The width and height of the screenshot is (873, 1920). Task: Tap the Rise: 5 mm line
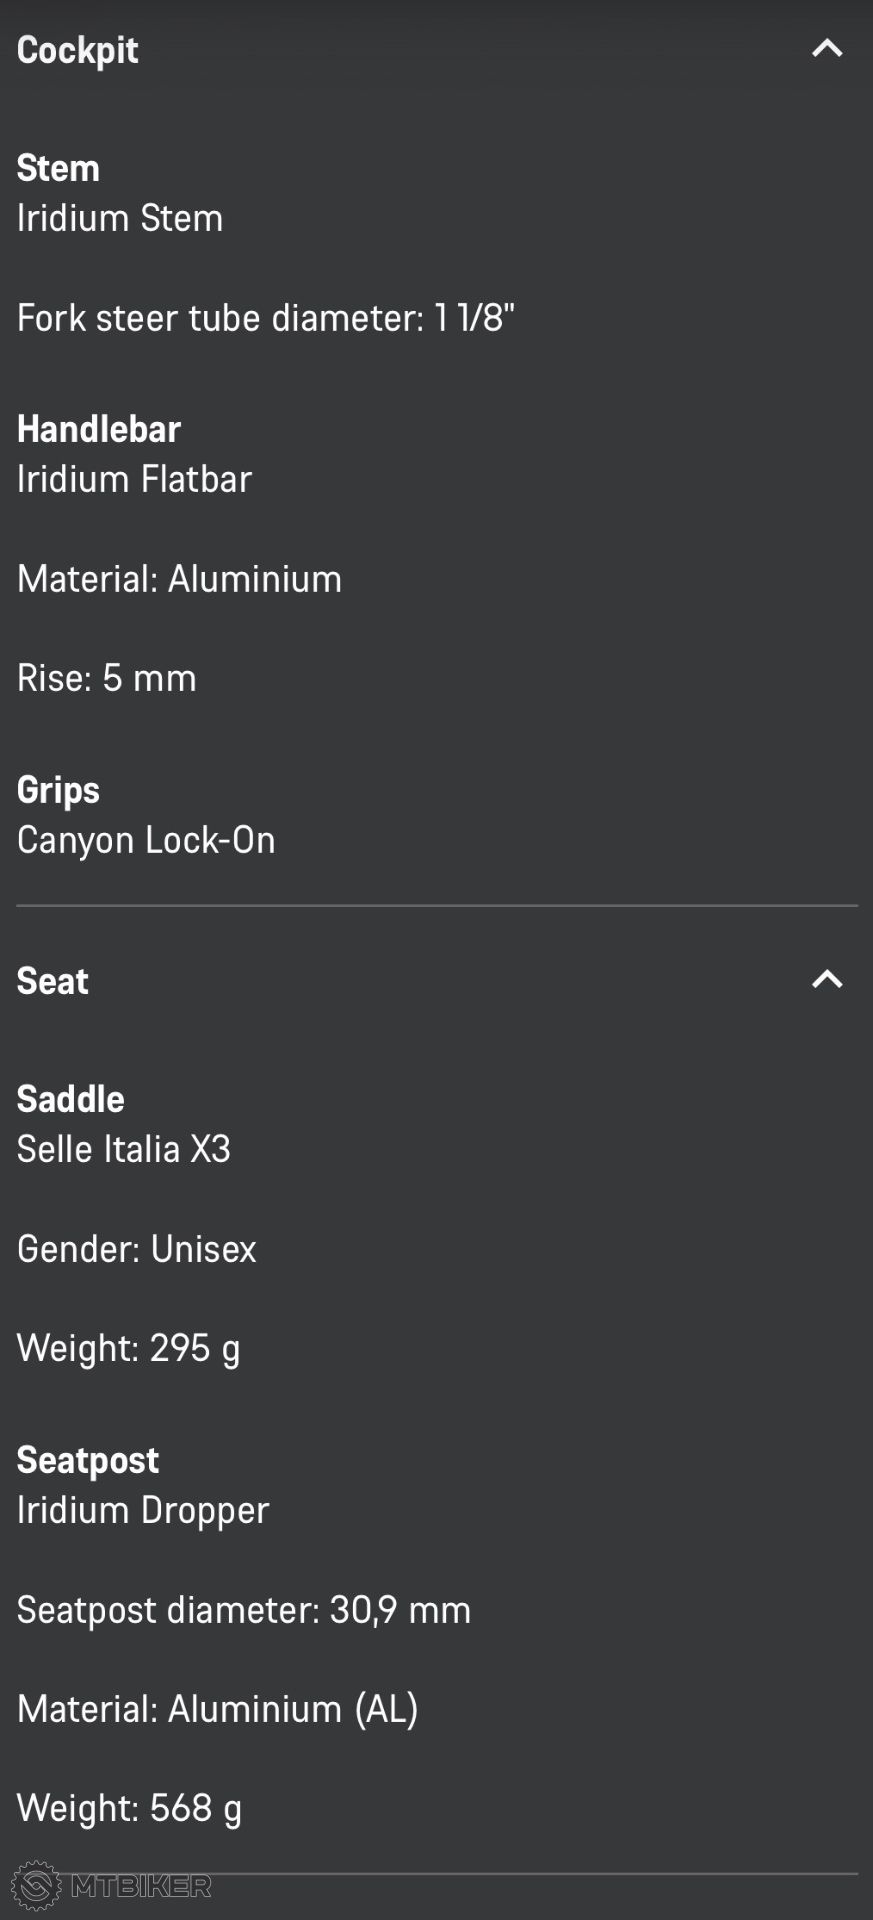tap(107, 678)
